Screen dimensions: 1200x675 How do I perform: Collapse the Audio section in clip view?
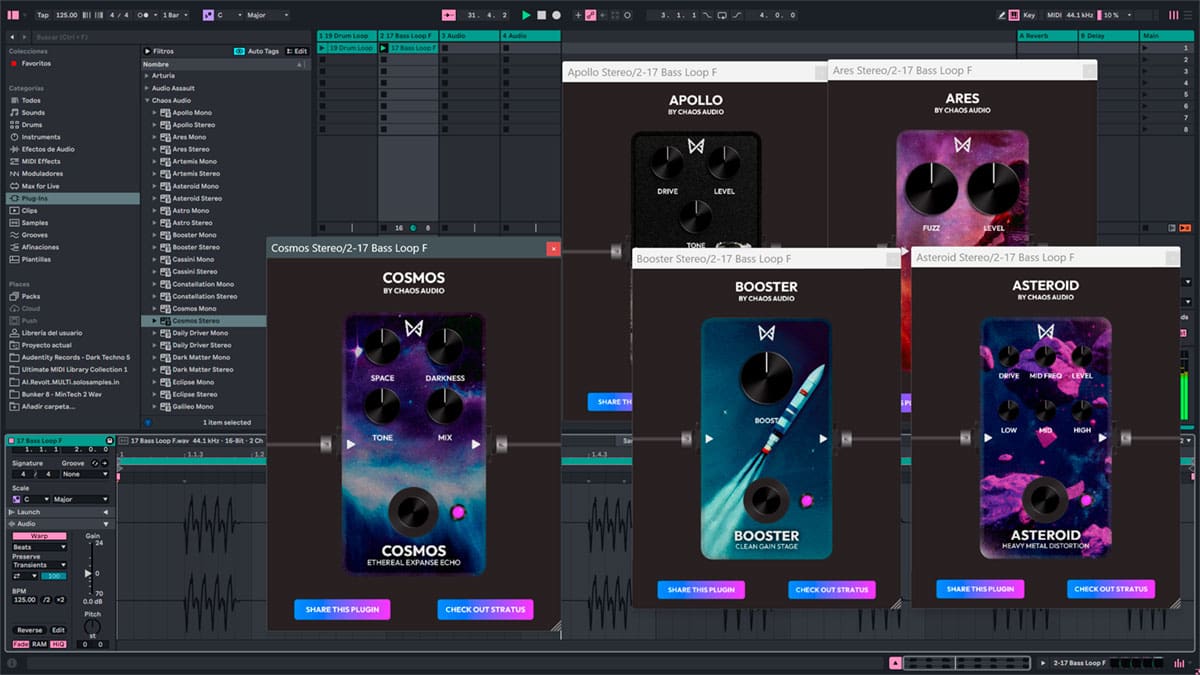[106, 523]
